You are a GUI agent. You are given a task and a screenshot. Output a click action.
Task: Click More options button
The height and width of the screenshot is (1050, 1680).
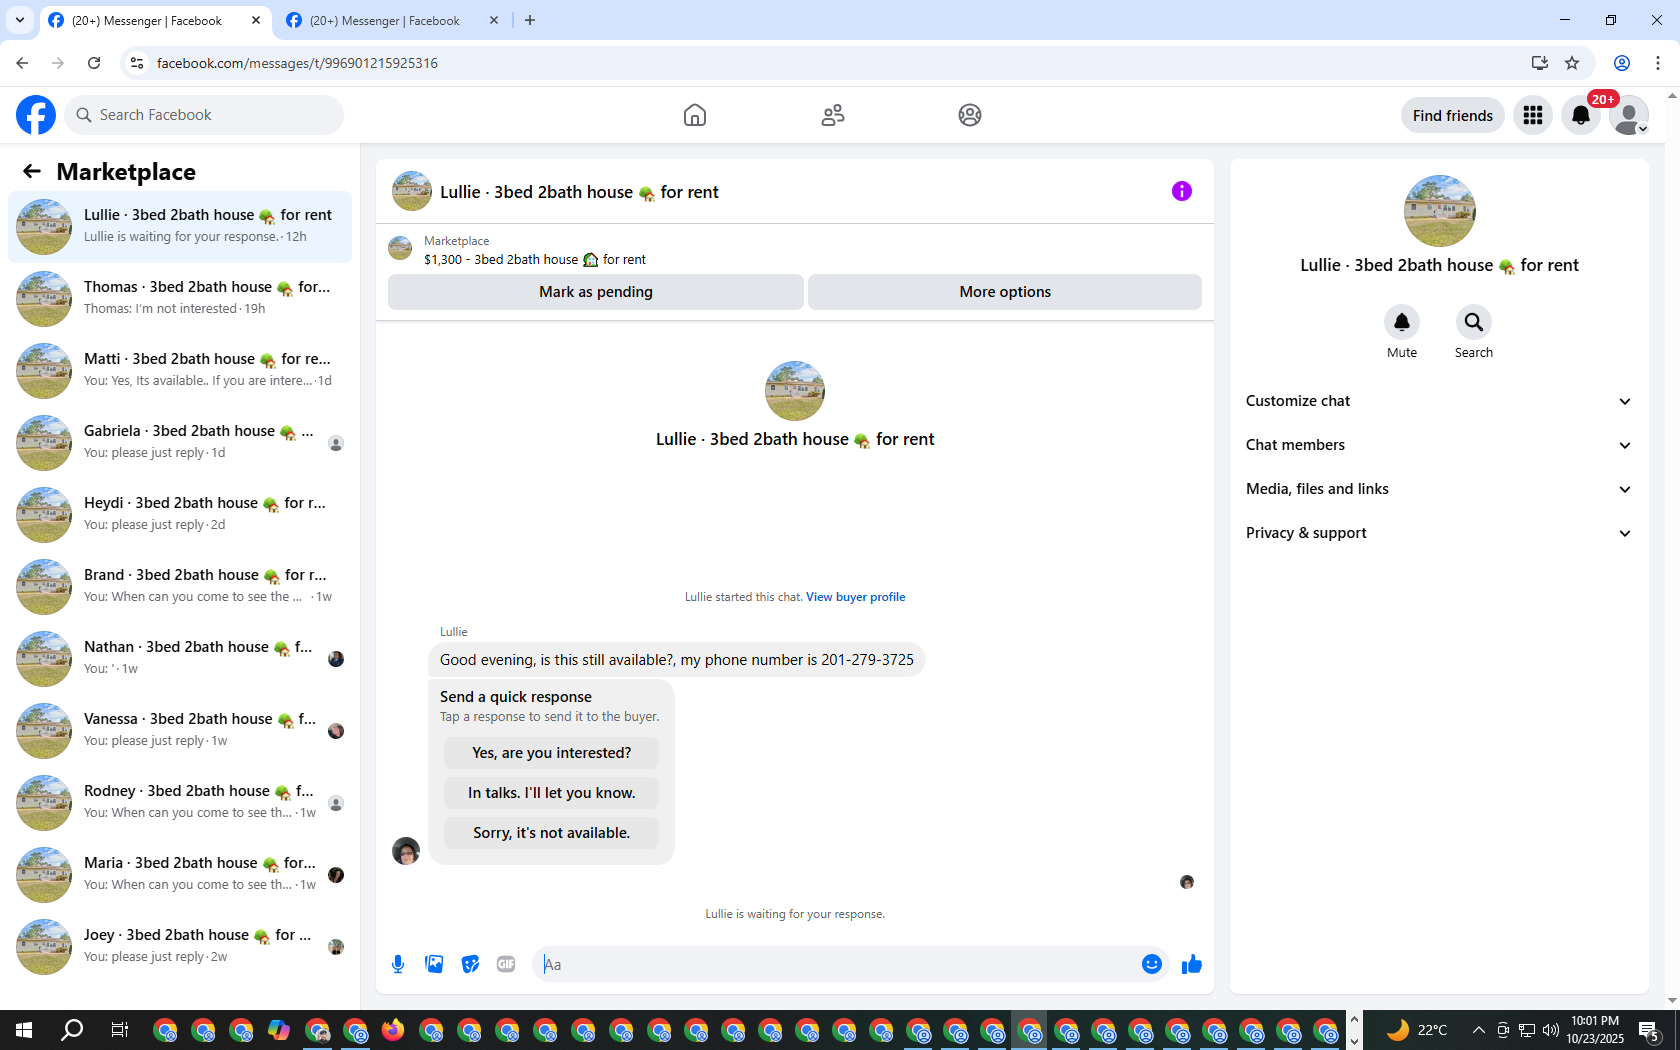tap(1005, 292)
